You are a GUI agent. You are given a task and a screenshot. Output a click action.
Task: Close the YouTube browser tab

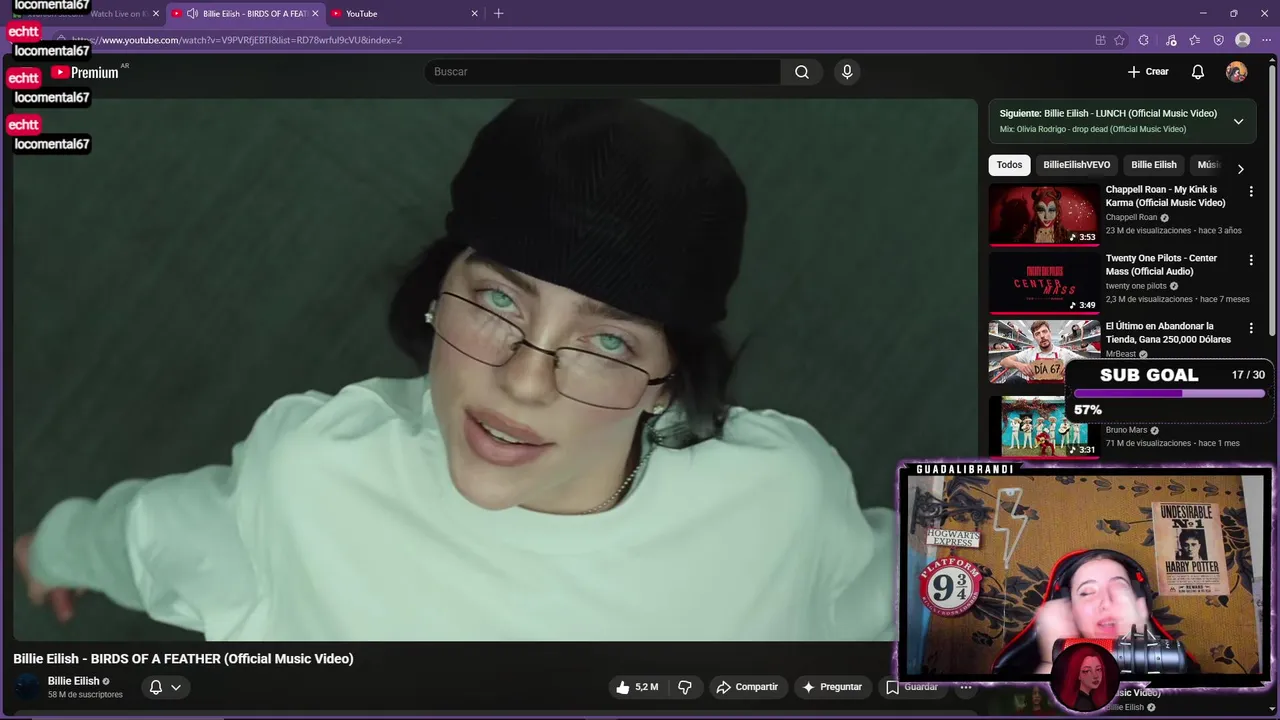tap(474, 14)
